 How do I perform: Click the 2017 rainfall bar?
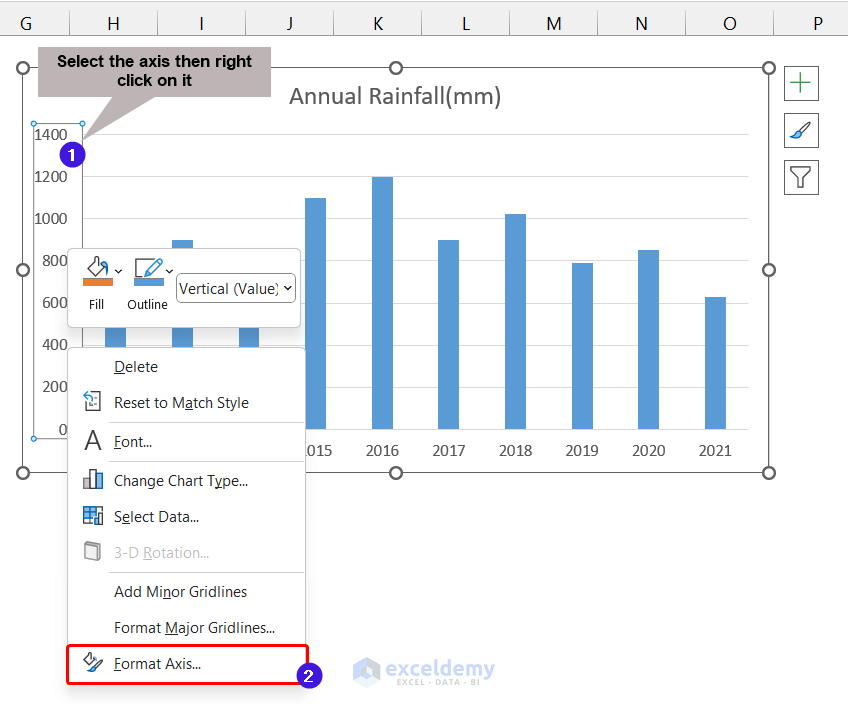(448, 335)
